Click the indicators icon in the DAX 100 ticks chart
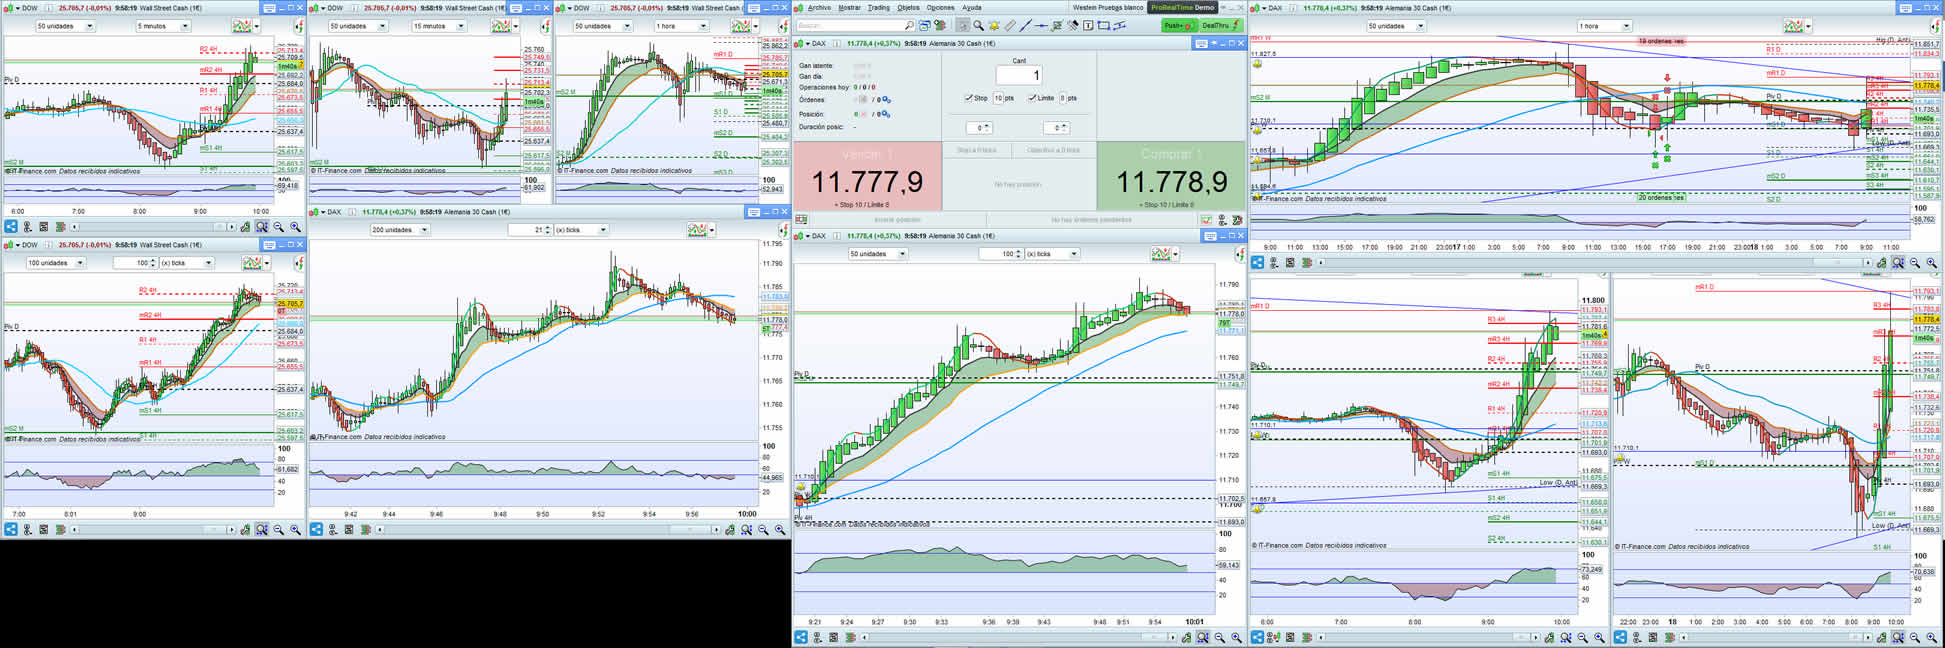 [x=1161, y=254]
